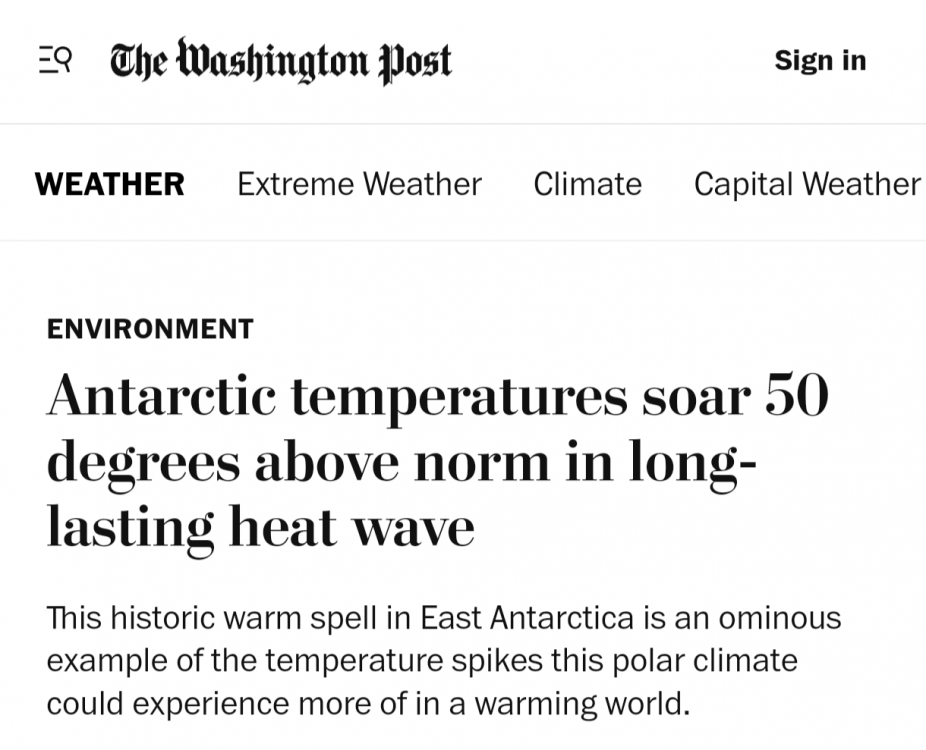Click the word Washington in the masthead

tap(274, 61)
